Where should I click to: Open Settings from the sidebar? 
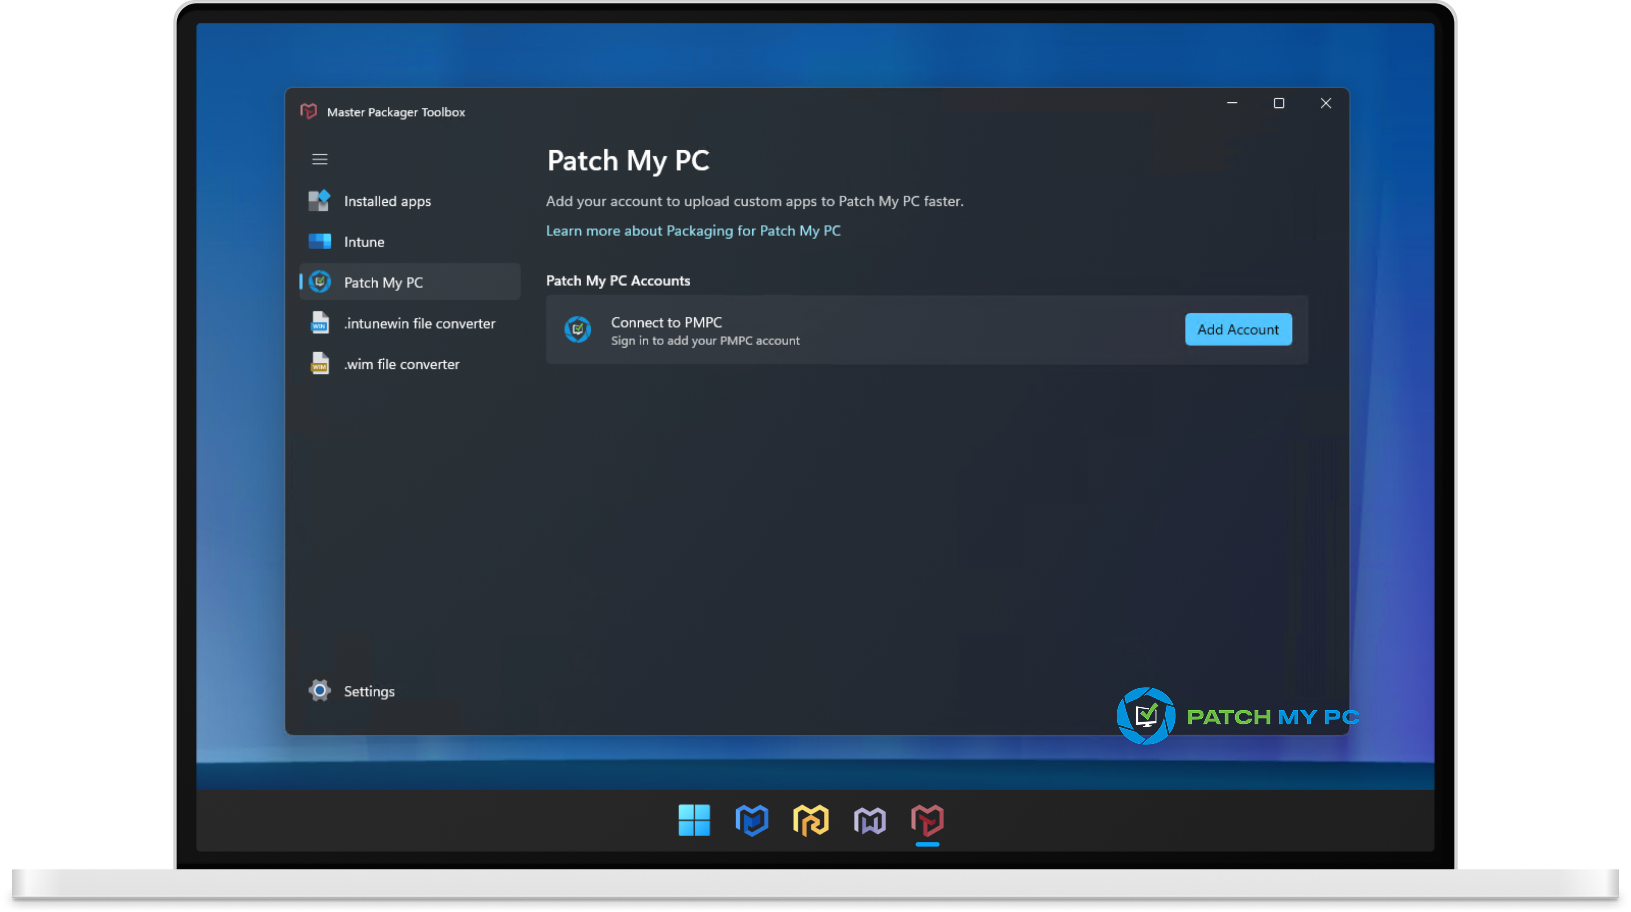click(x=368, y=691)
